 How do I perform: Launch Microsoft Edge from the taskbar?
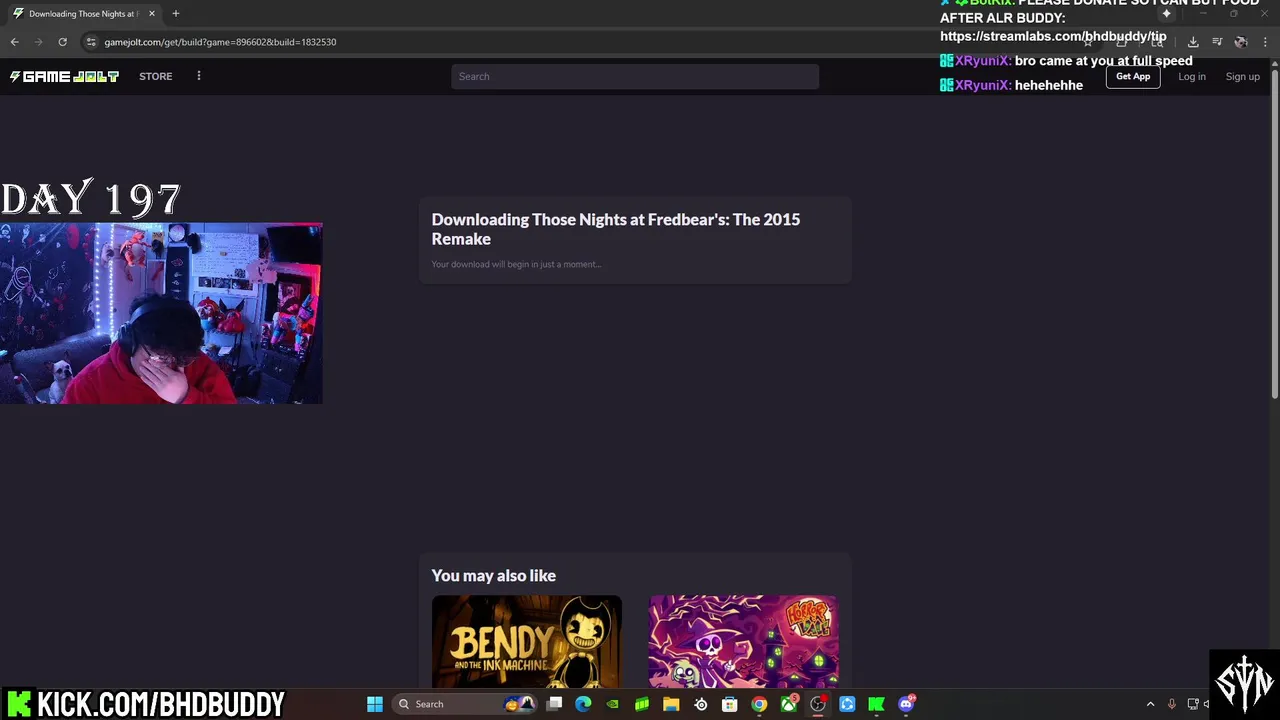pos(583,704)
